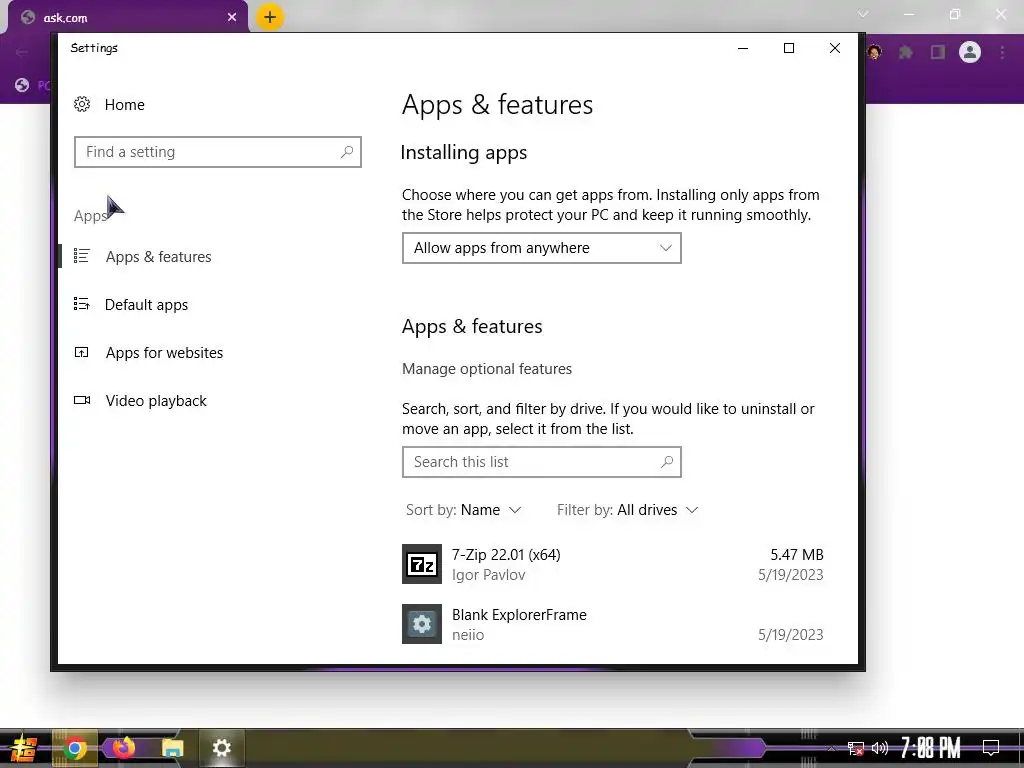The image size is (1024, 768).
Task: Switch to ask.com browser tab
Action: 127,18
